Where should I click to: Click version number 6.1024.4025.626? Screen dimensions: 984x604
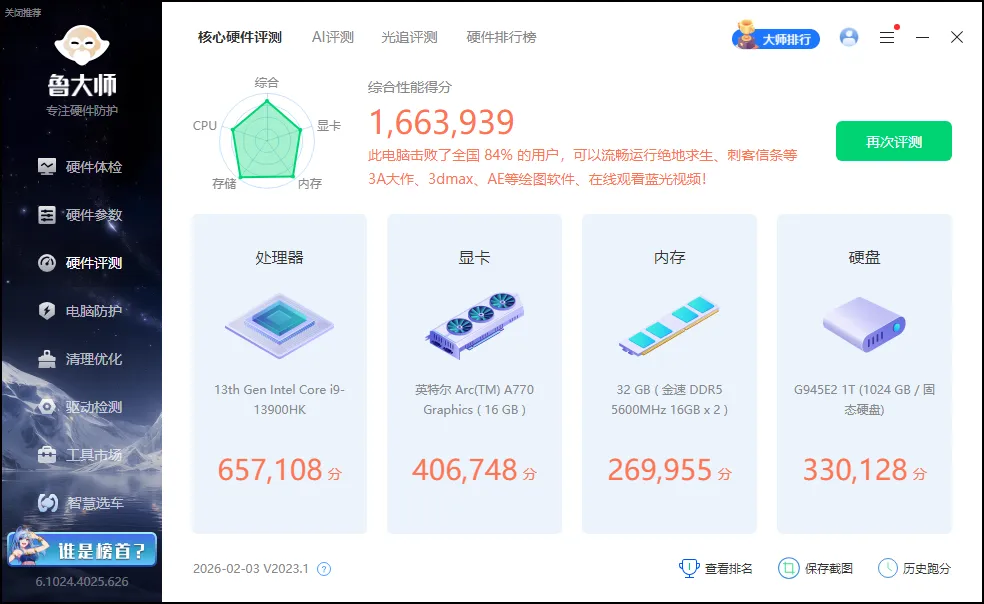tap(82, 582)
